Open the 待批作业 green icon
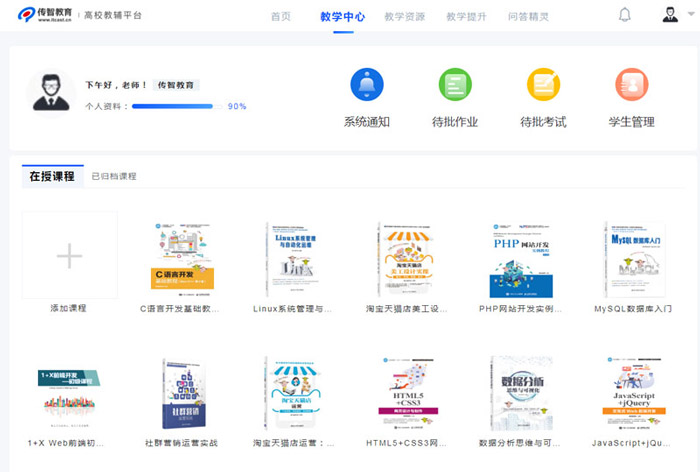 [x=455, y=84]
